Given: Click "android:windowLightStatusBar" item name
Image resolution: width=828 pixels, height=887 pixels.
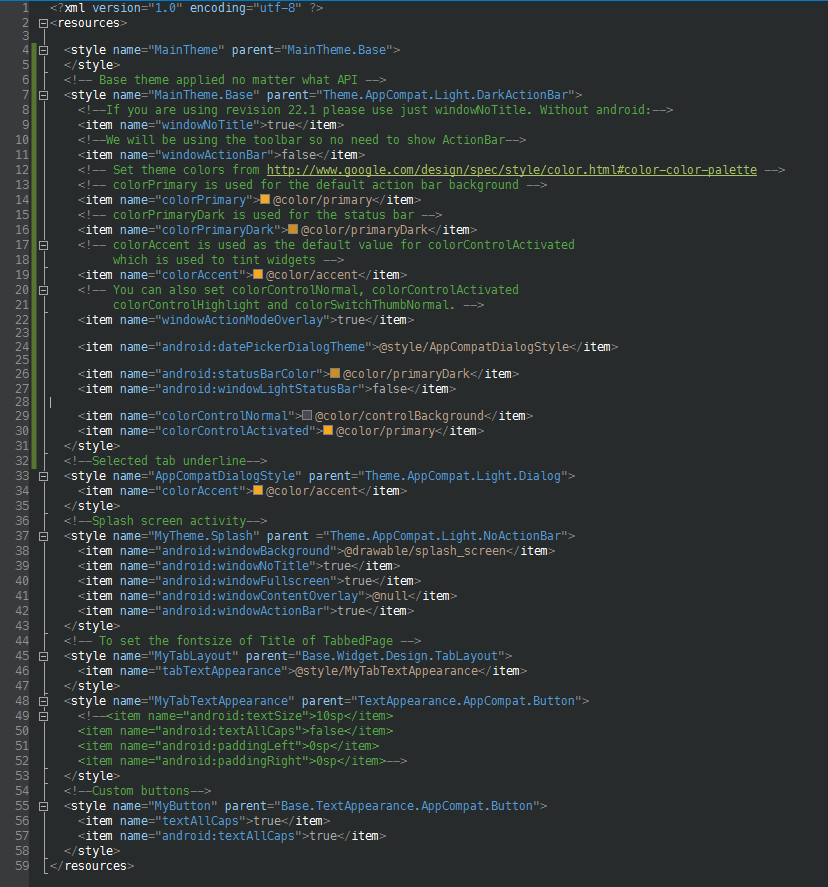Looking at the screenshot, I should (260, 389).
